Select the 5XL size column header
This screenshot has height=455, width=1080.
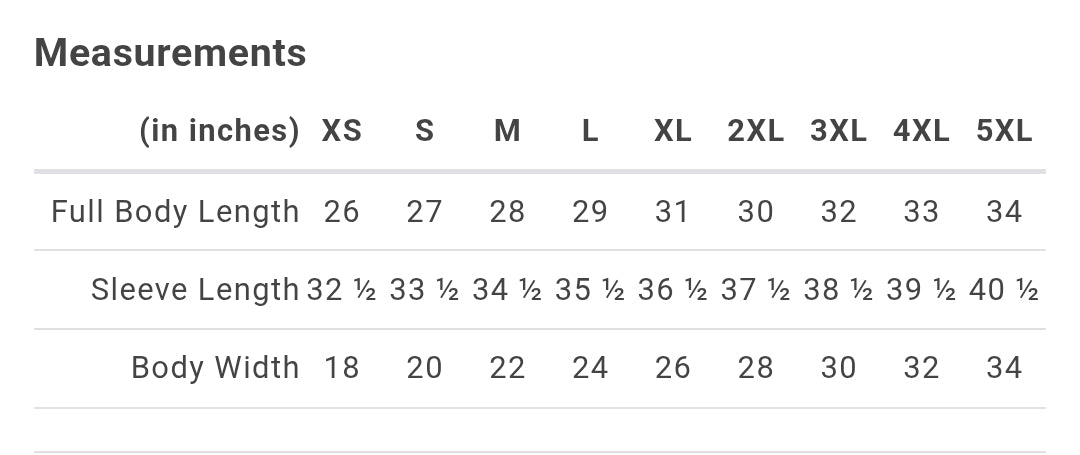point(1003,131)
